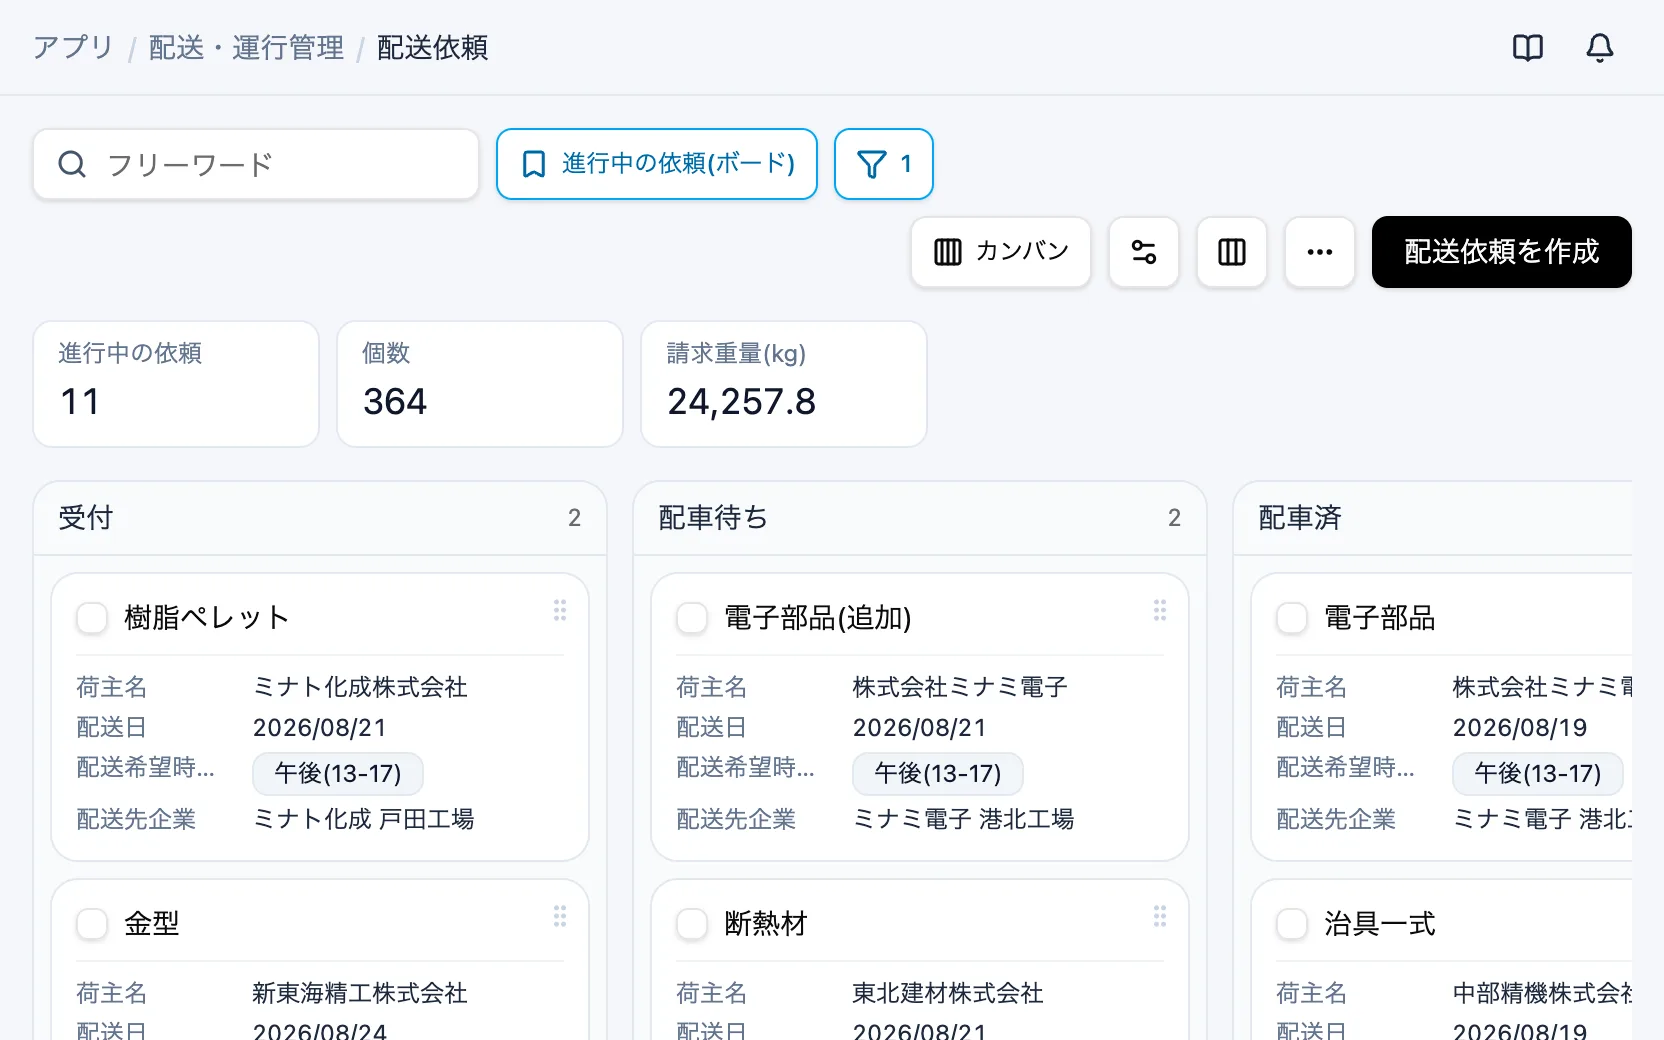The image size is (1664, 1040).
Task: Click the 受付 column header
Action: pyautogui.click(x=320, y=518)
